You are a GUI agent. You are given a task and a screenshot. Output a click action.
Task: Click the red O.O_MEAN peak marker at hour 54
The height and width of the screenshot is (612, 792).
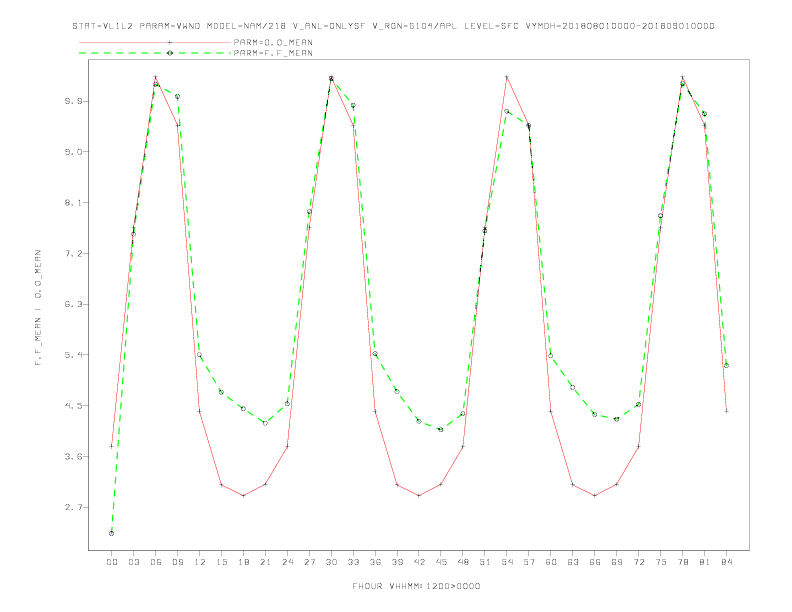[x=507, y=77]
